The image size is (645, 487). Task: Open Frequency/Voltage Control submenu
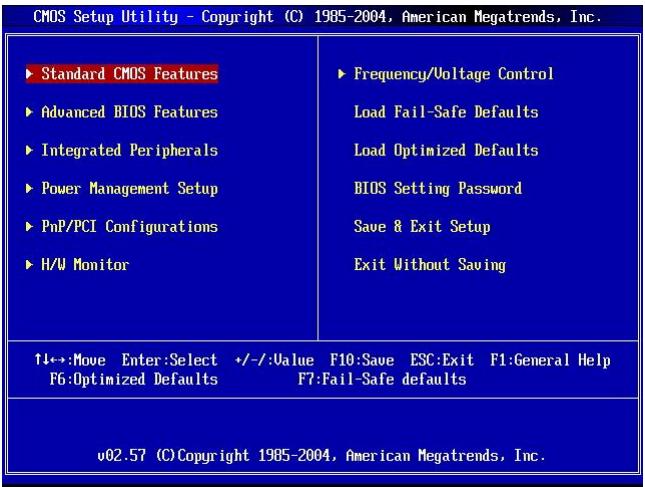point(453,74)
